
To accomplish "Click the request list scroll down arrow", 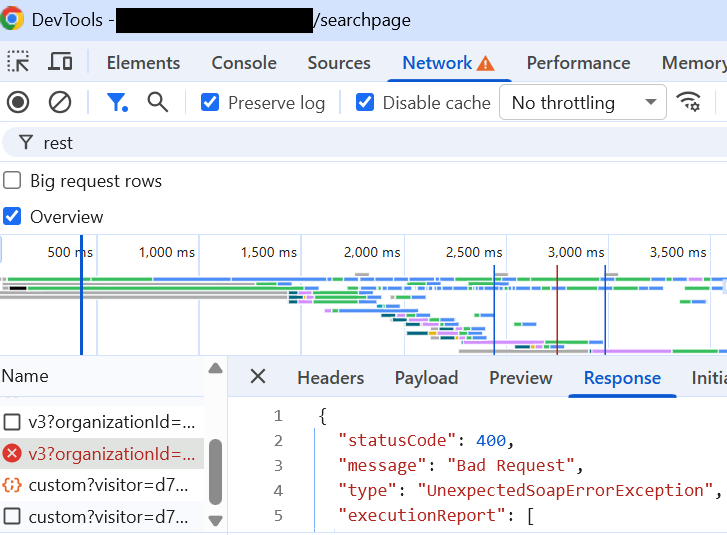I will [215, 521].
